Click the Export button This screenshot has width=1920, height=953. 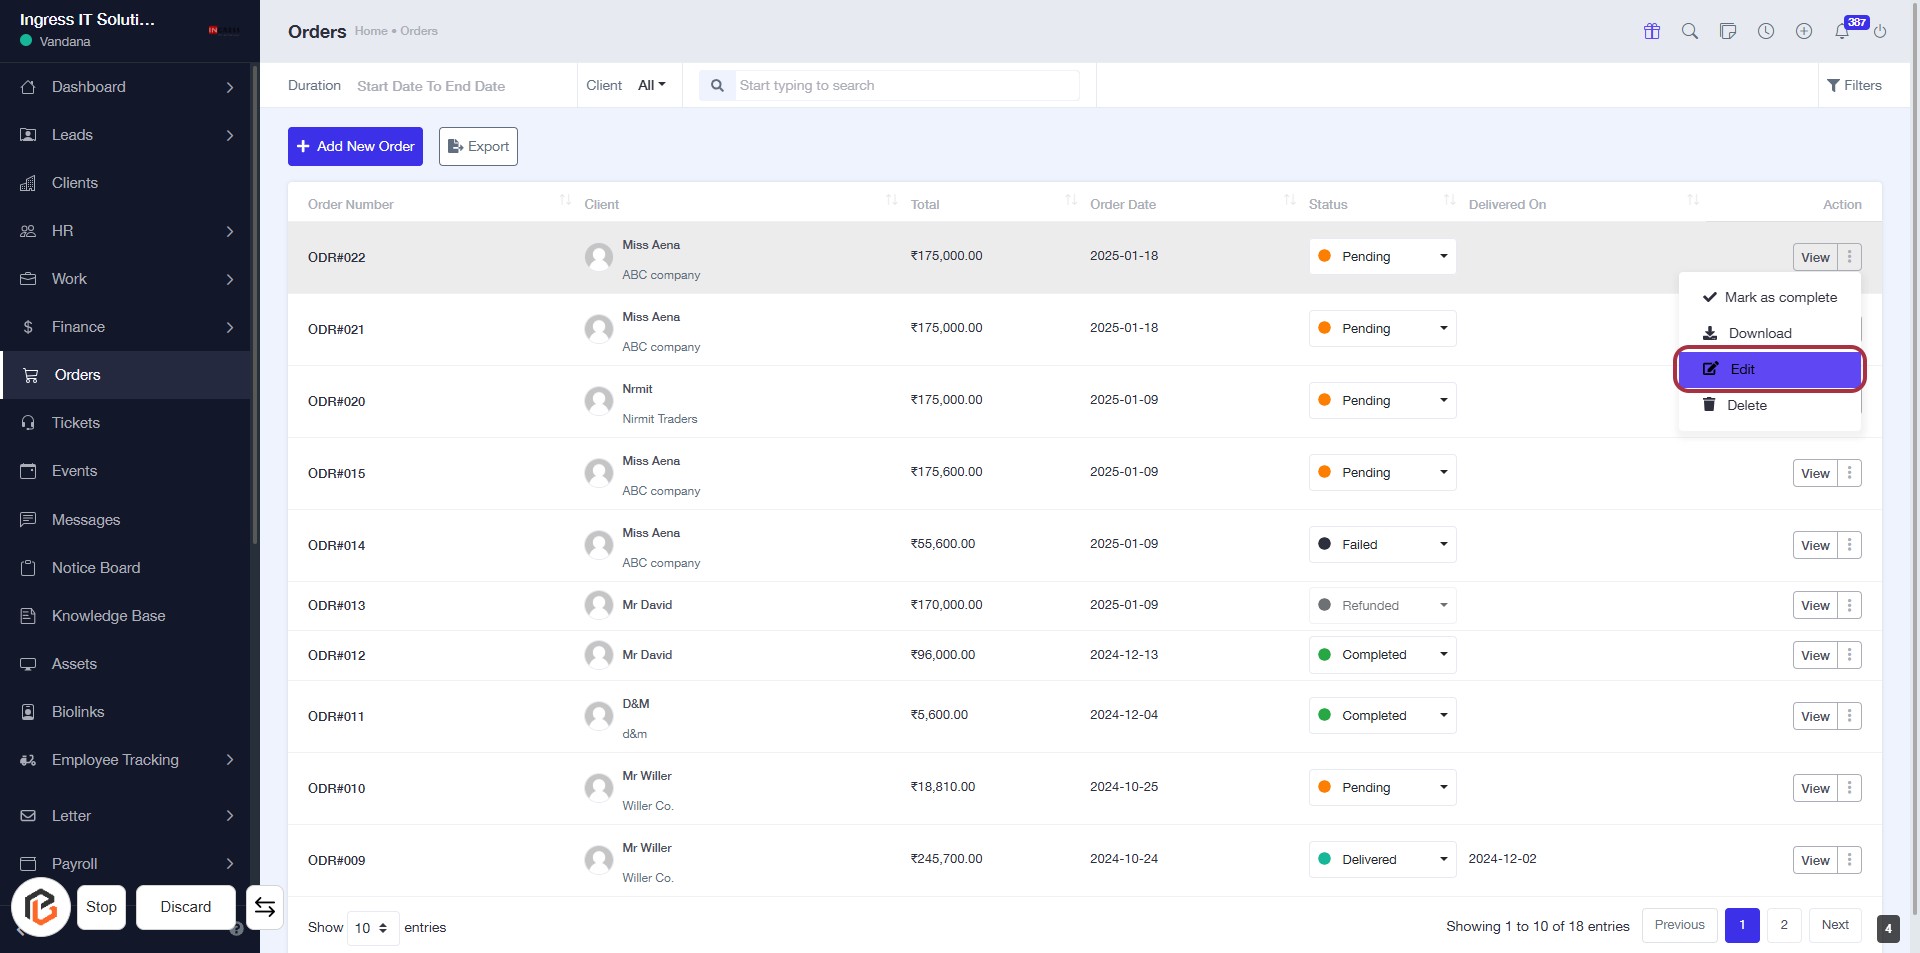[478, 146]
